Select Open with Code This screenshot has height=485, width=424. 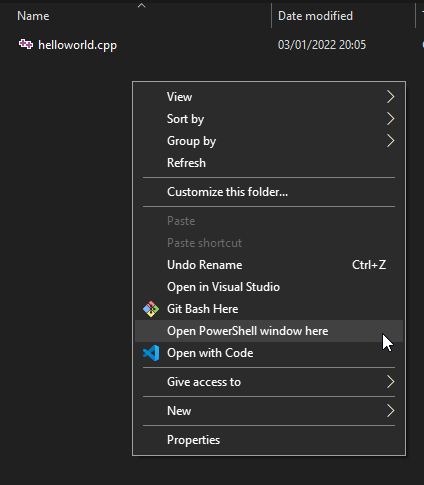269,353
